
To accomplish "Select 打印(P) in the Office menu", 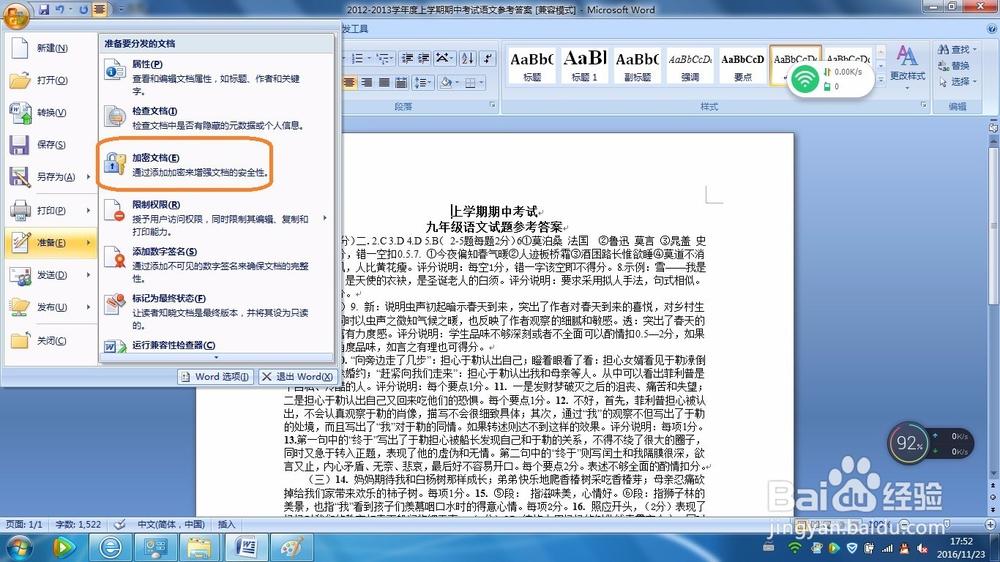I will click(x=45, y=210).
